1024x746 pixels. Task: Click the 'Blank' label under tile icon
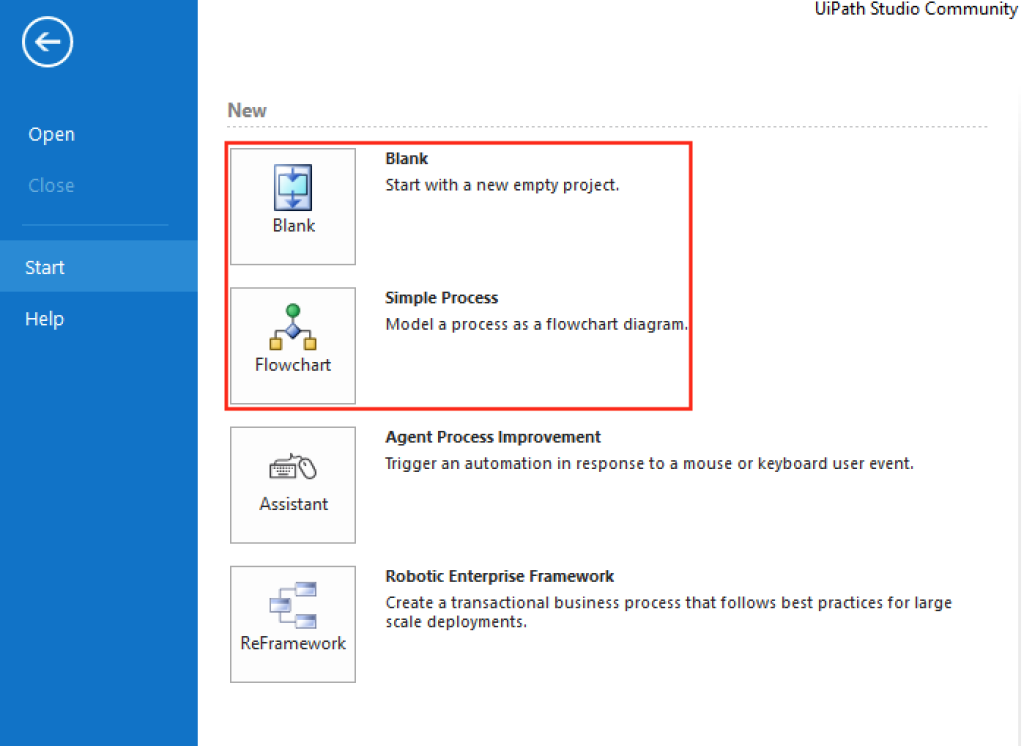tap(293, 226)
